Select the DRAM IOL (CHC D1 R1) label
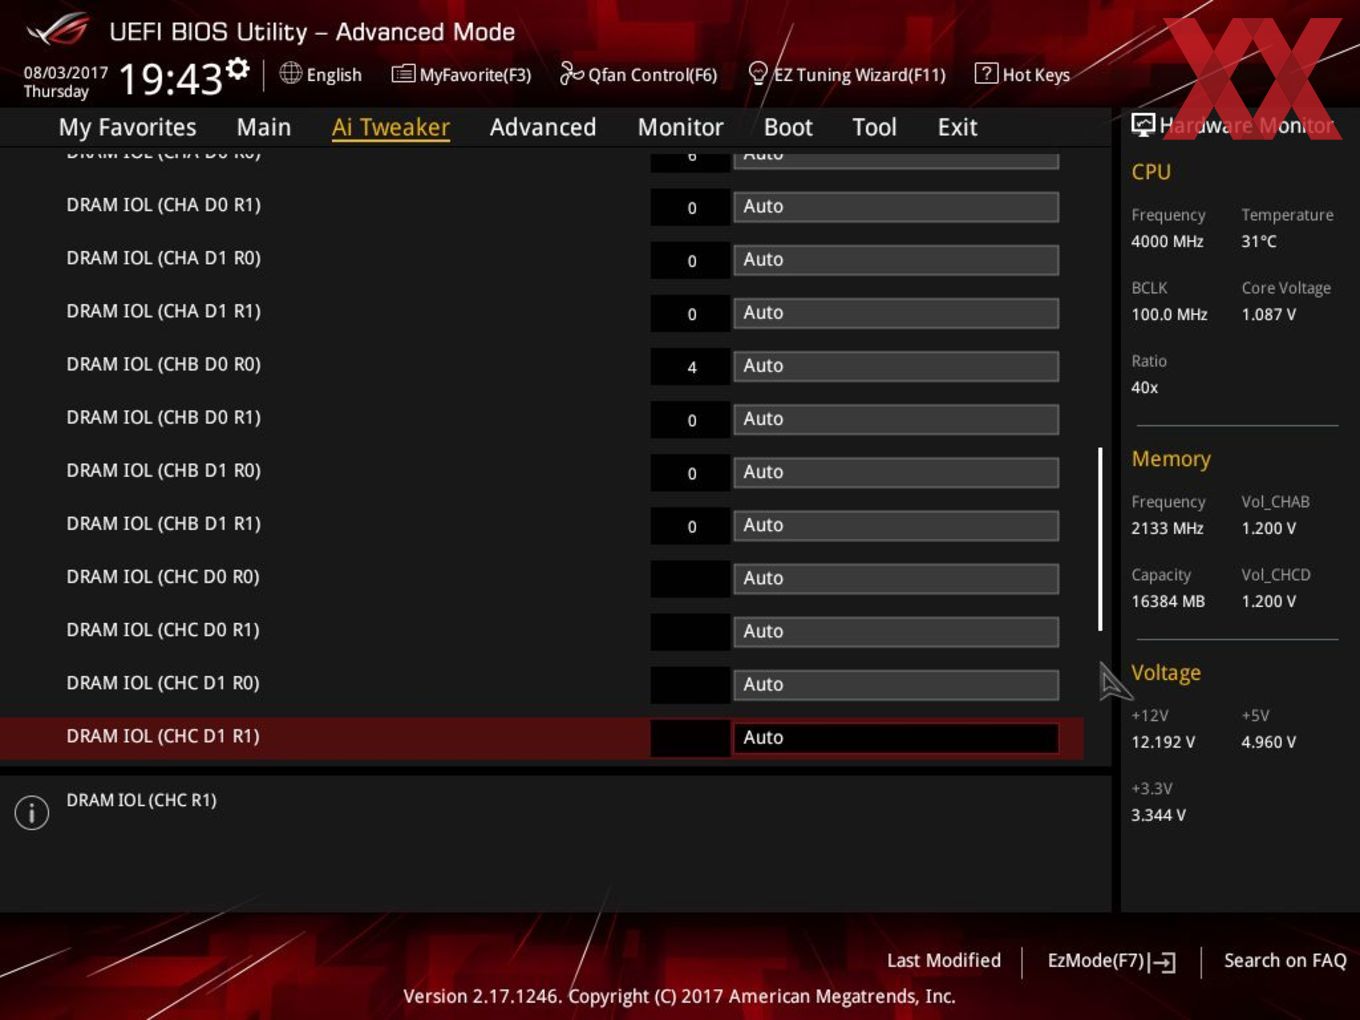Image resolution: width=1360 pixels, height=1020 pixels. point(163,735)
